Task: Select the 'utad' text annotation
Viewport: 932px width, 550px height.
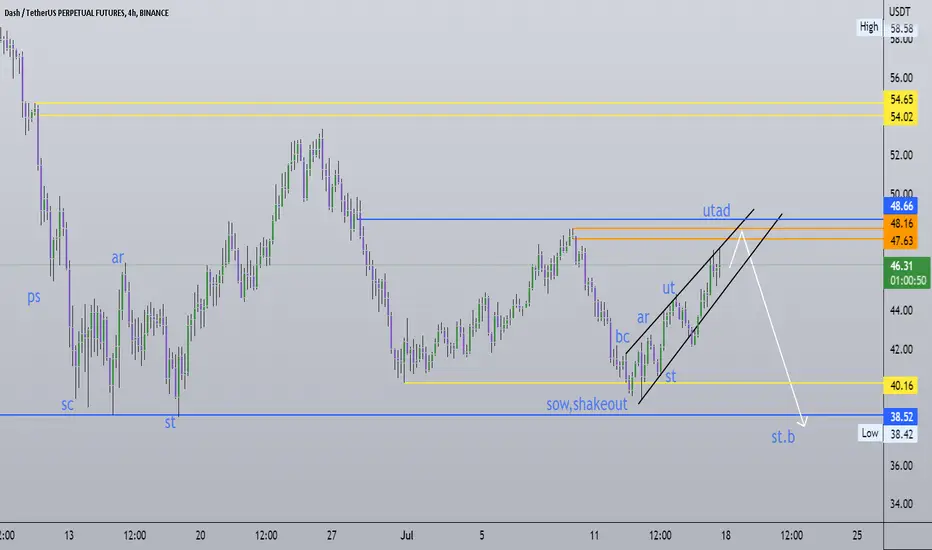Action: 716,210
